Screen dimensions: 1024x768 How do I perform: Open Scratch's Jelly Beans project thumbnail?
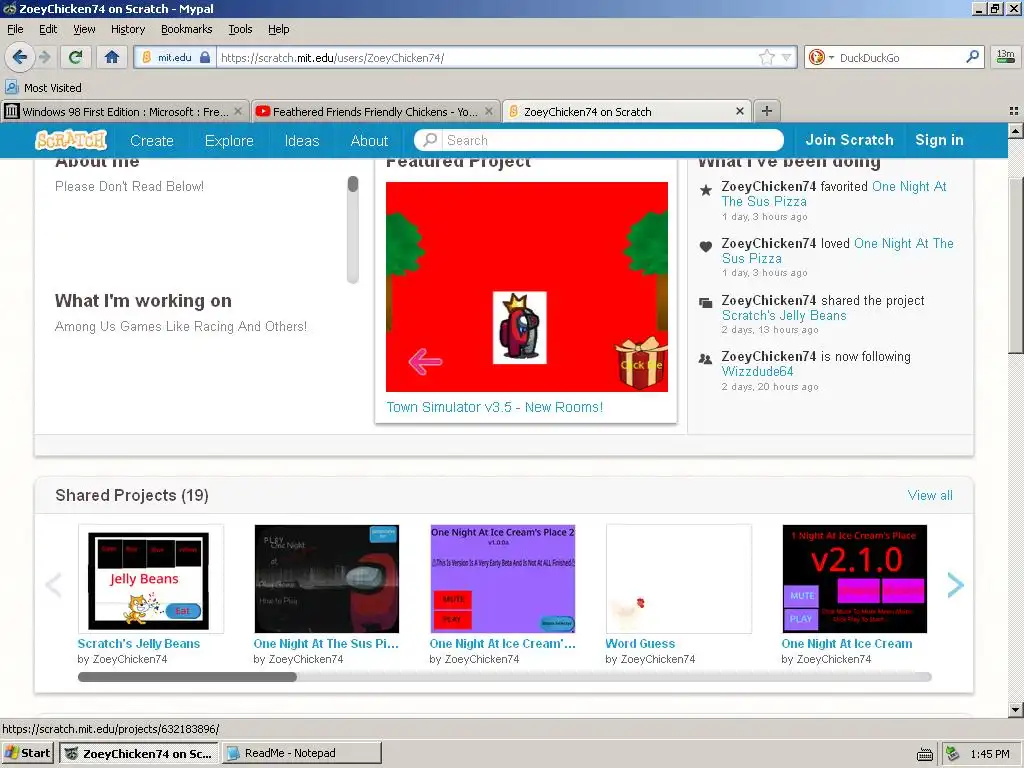150,579
